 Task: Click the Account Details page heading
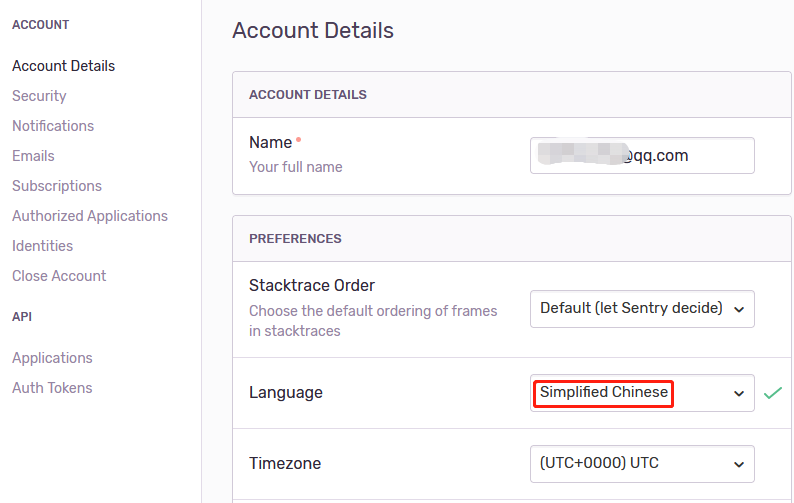click(313, 30)
